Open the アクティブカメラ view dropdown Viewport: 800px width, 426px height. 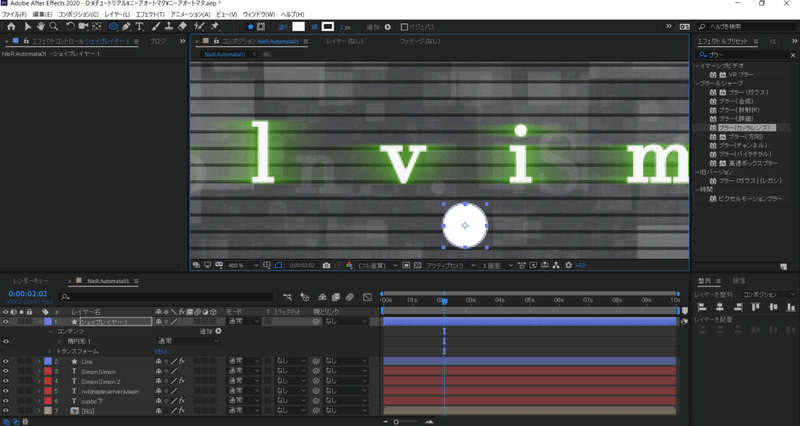coord(451,265)
